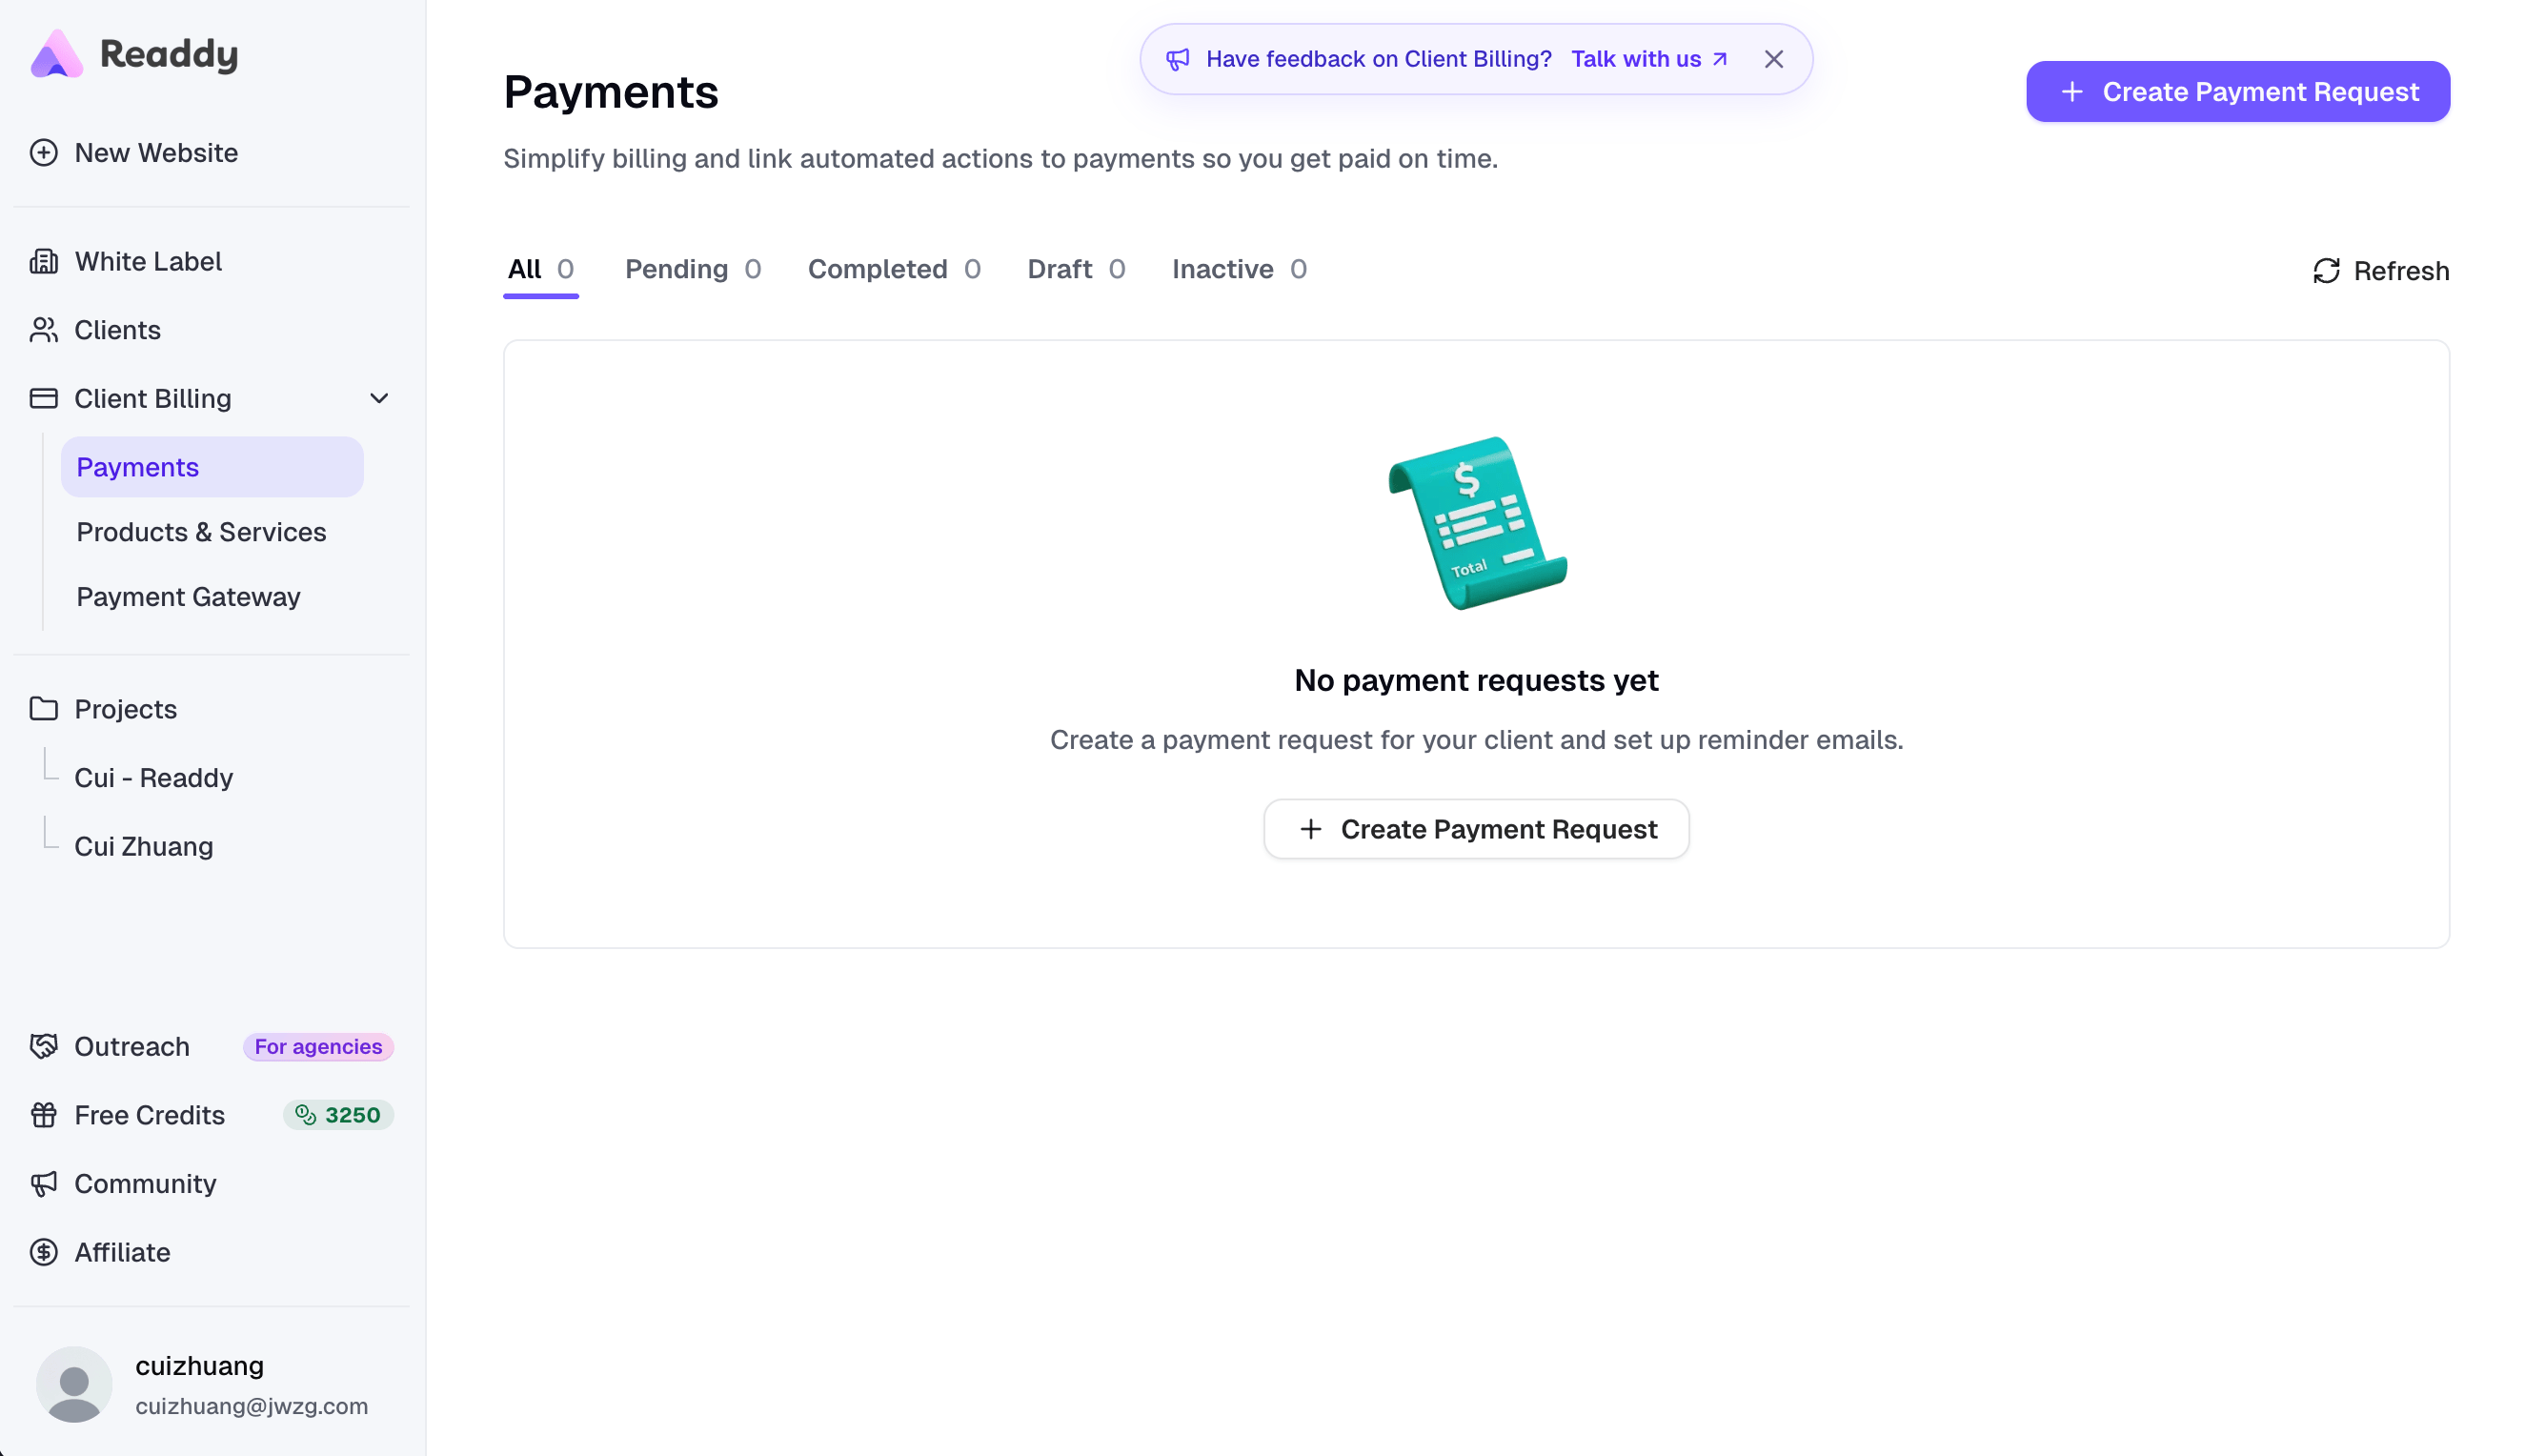The height and width of the screenshot is (1456, 2525).
Task: Click the Free Credits label text
Action: tap(149, 1114)
